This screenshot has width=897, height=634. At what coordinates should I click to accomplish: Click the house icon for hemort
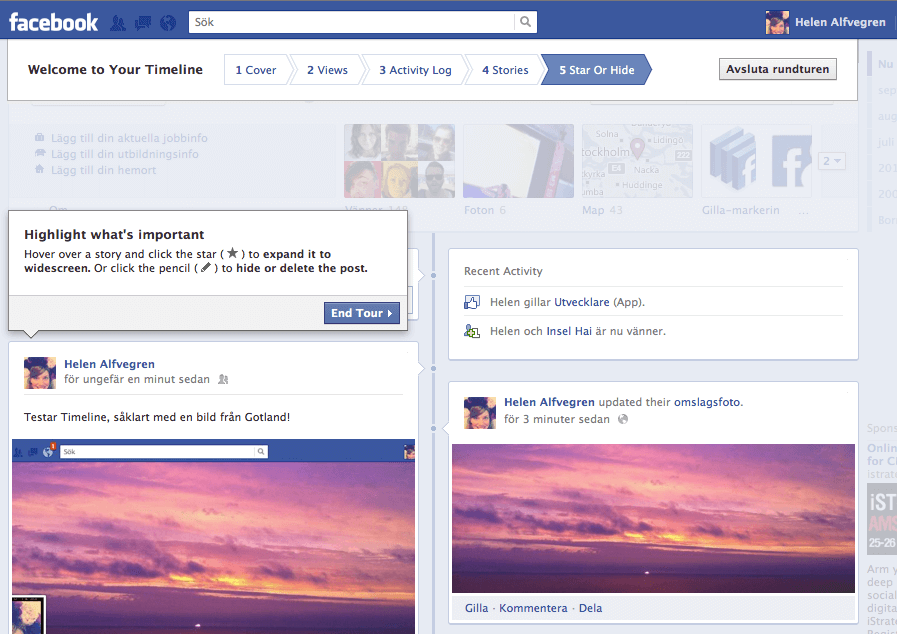[39, 169]
